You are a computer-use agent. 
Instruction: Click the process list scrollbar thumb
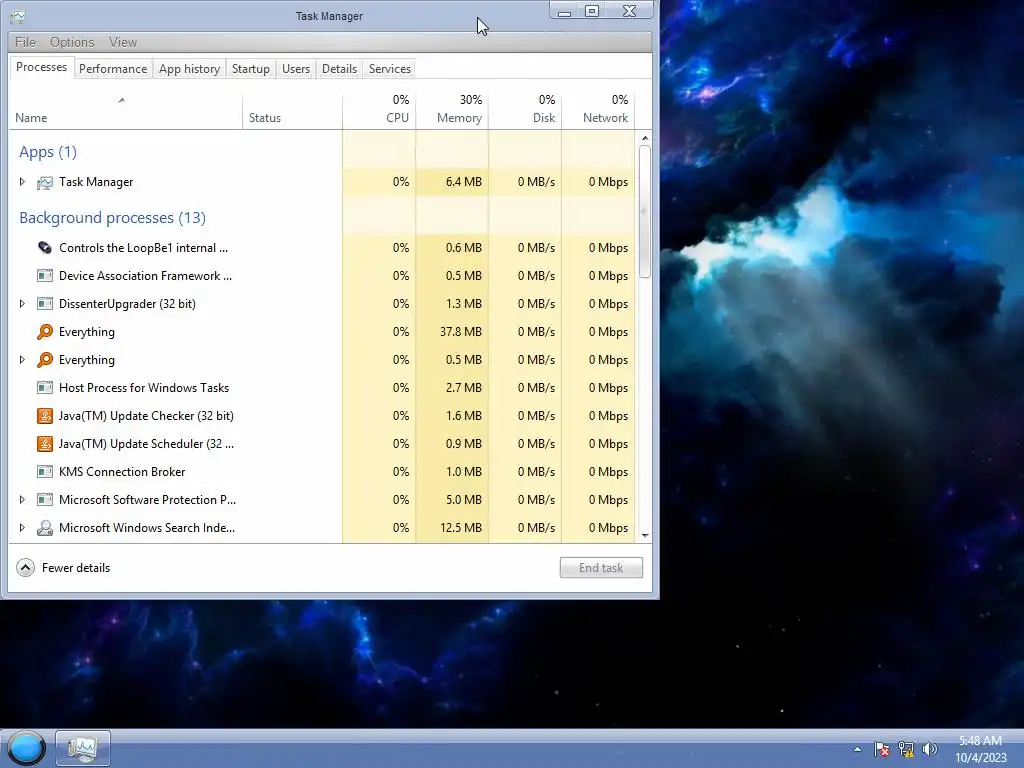[645, 211]
